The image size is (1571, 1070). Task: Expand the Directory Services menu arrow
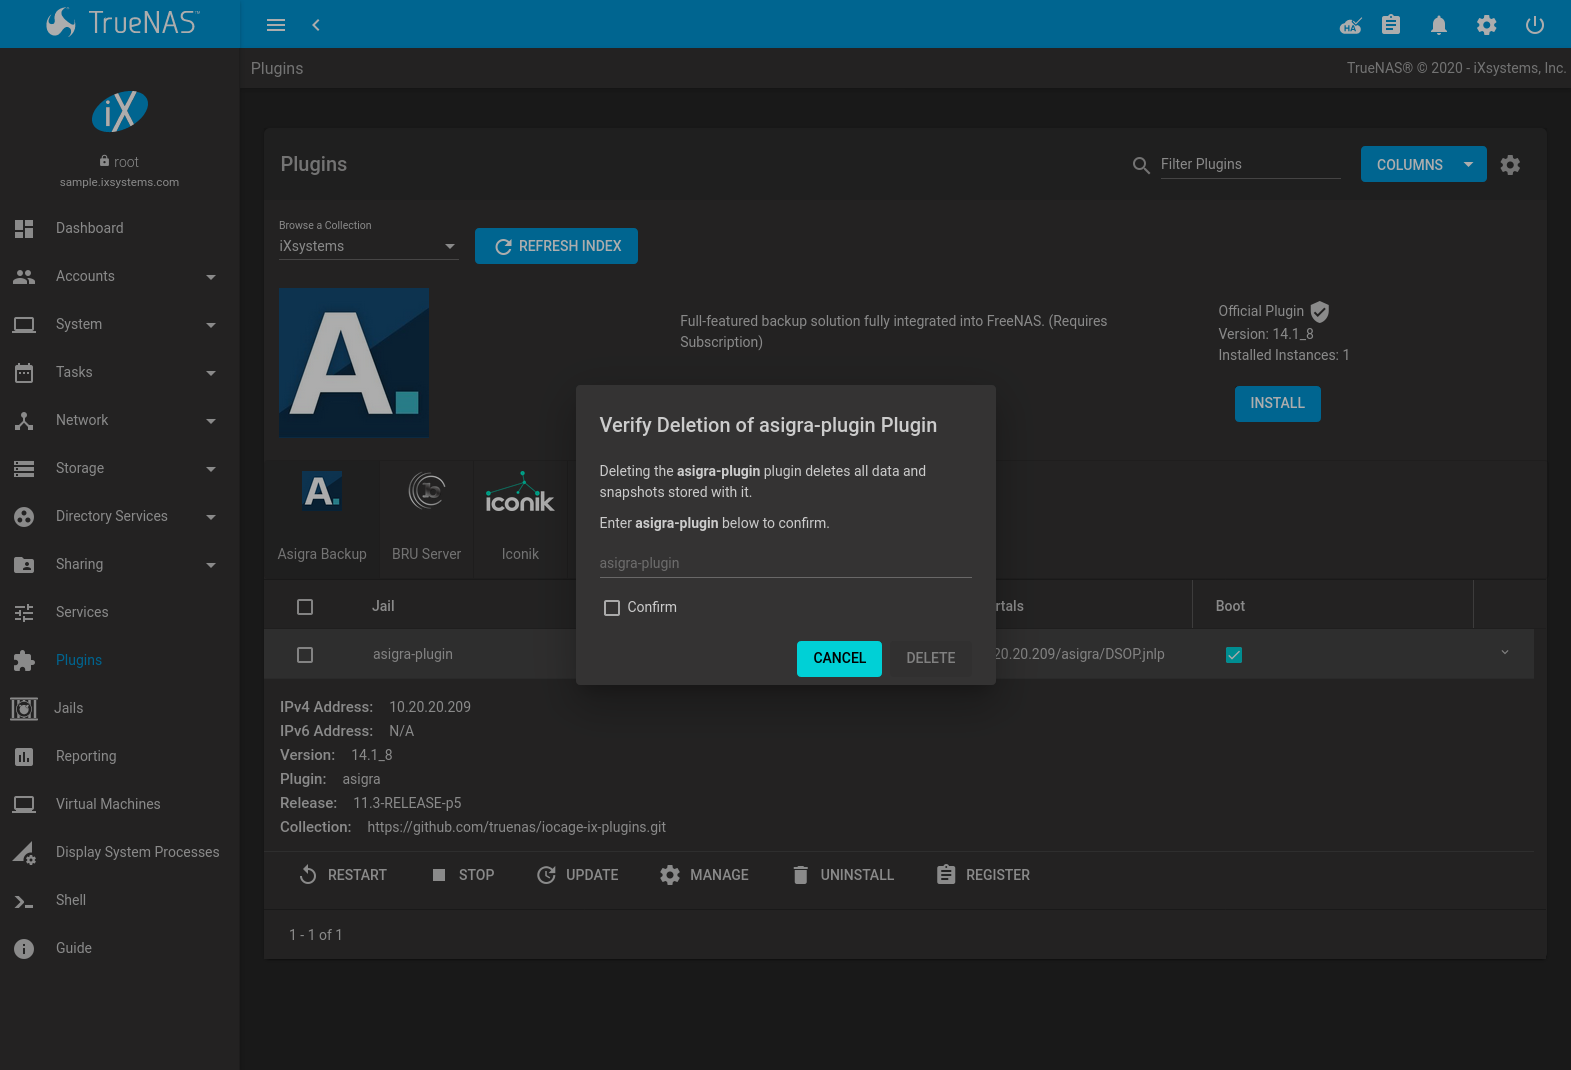tap(211, 517)
